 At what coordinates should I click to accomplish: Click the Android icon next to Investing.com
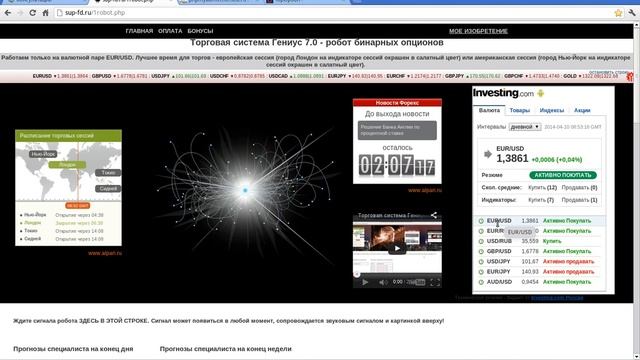[541, 93]
